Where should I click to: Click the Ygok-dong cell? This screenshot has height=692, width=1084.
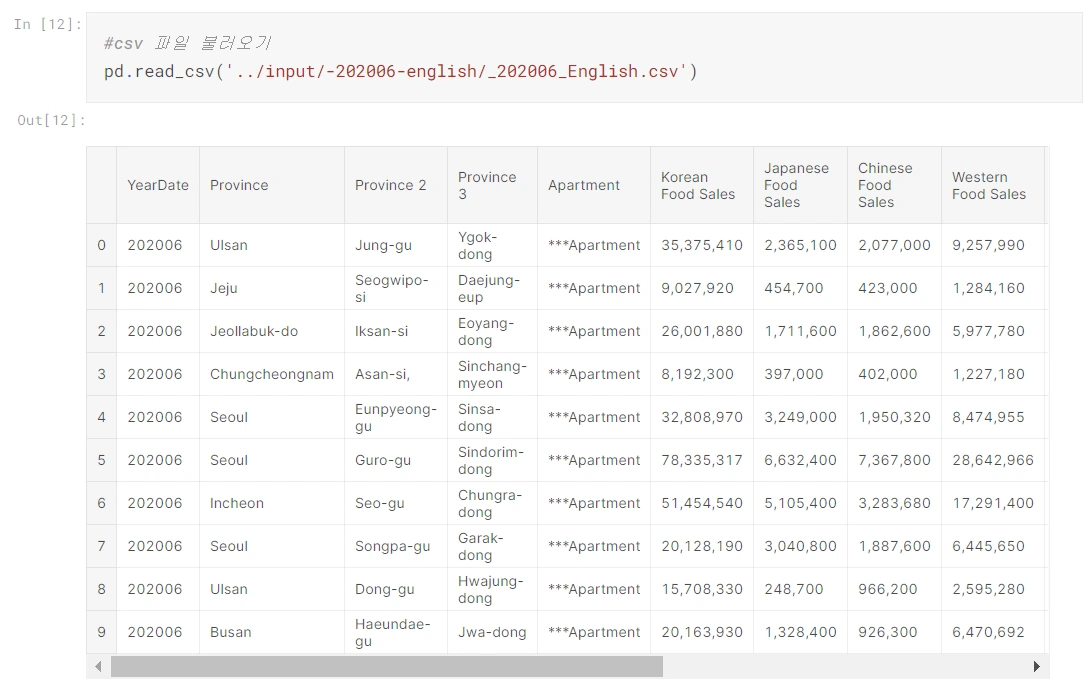pos(492,245)
